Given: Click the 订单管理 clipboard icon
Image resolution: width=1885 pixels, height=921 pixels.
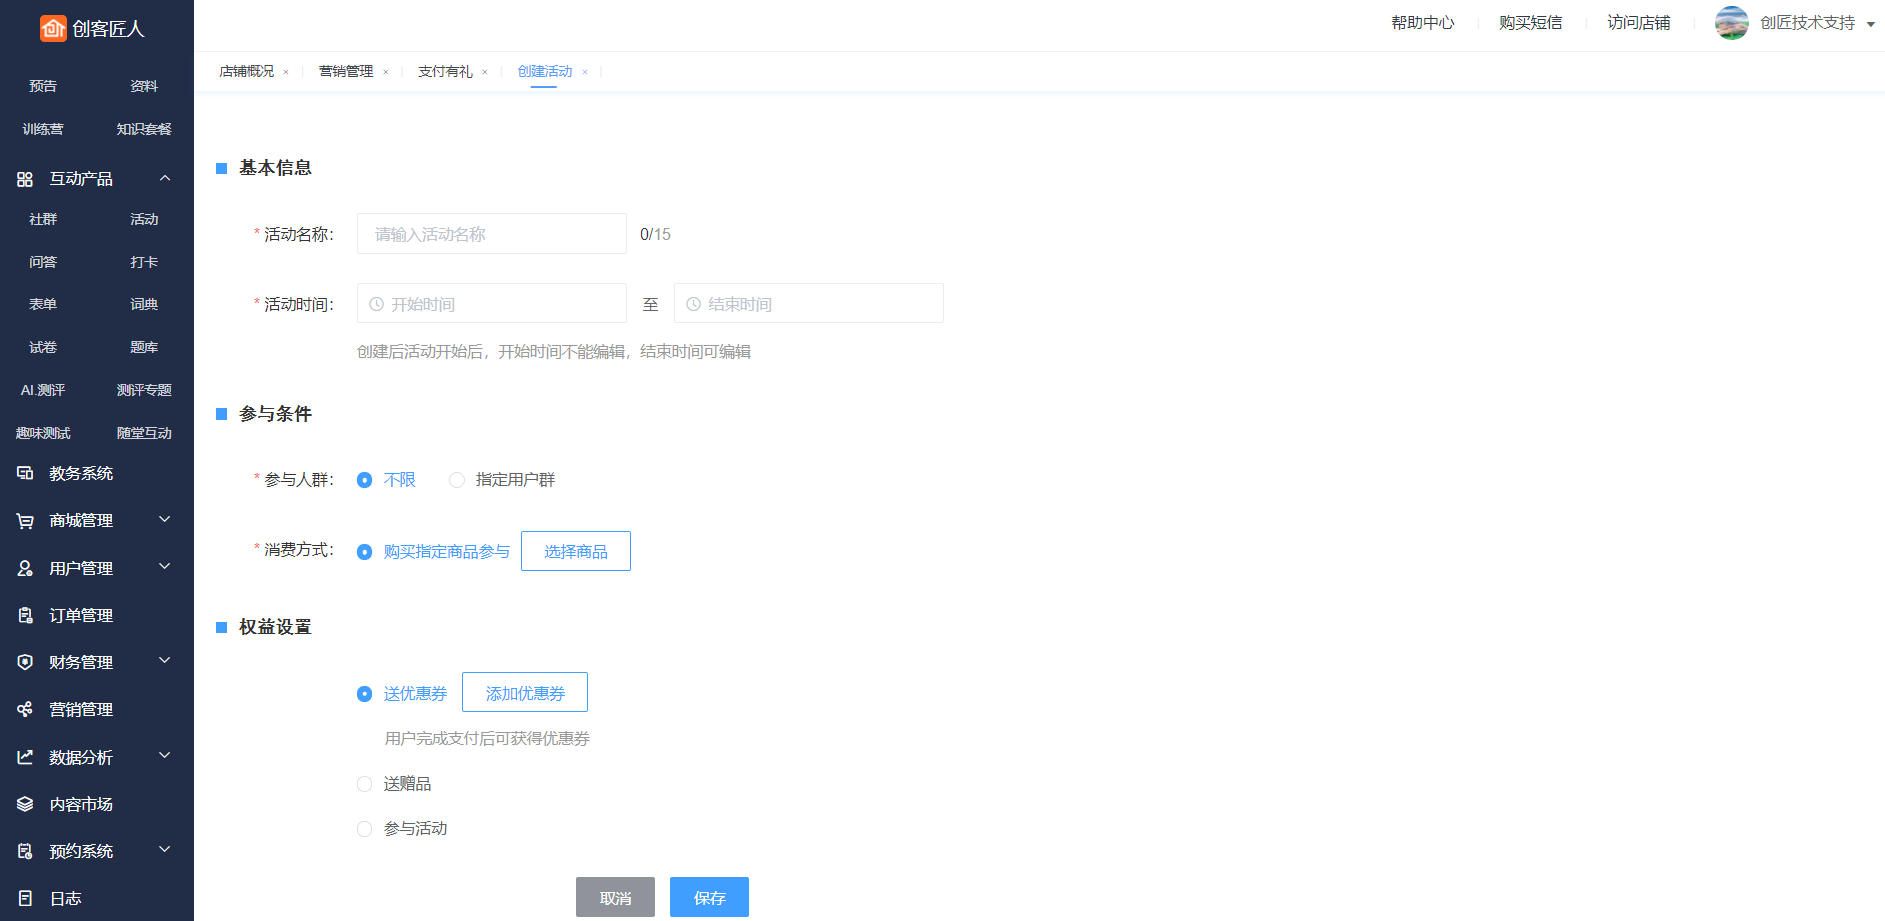Looking at the screenshot, I should (x=25, y=615).
